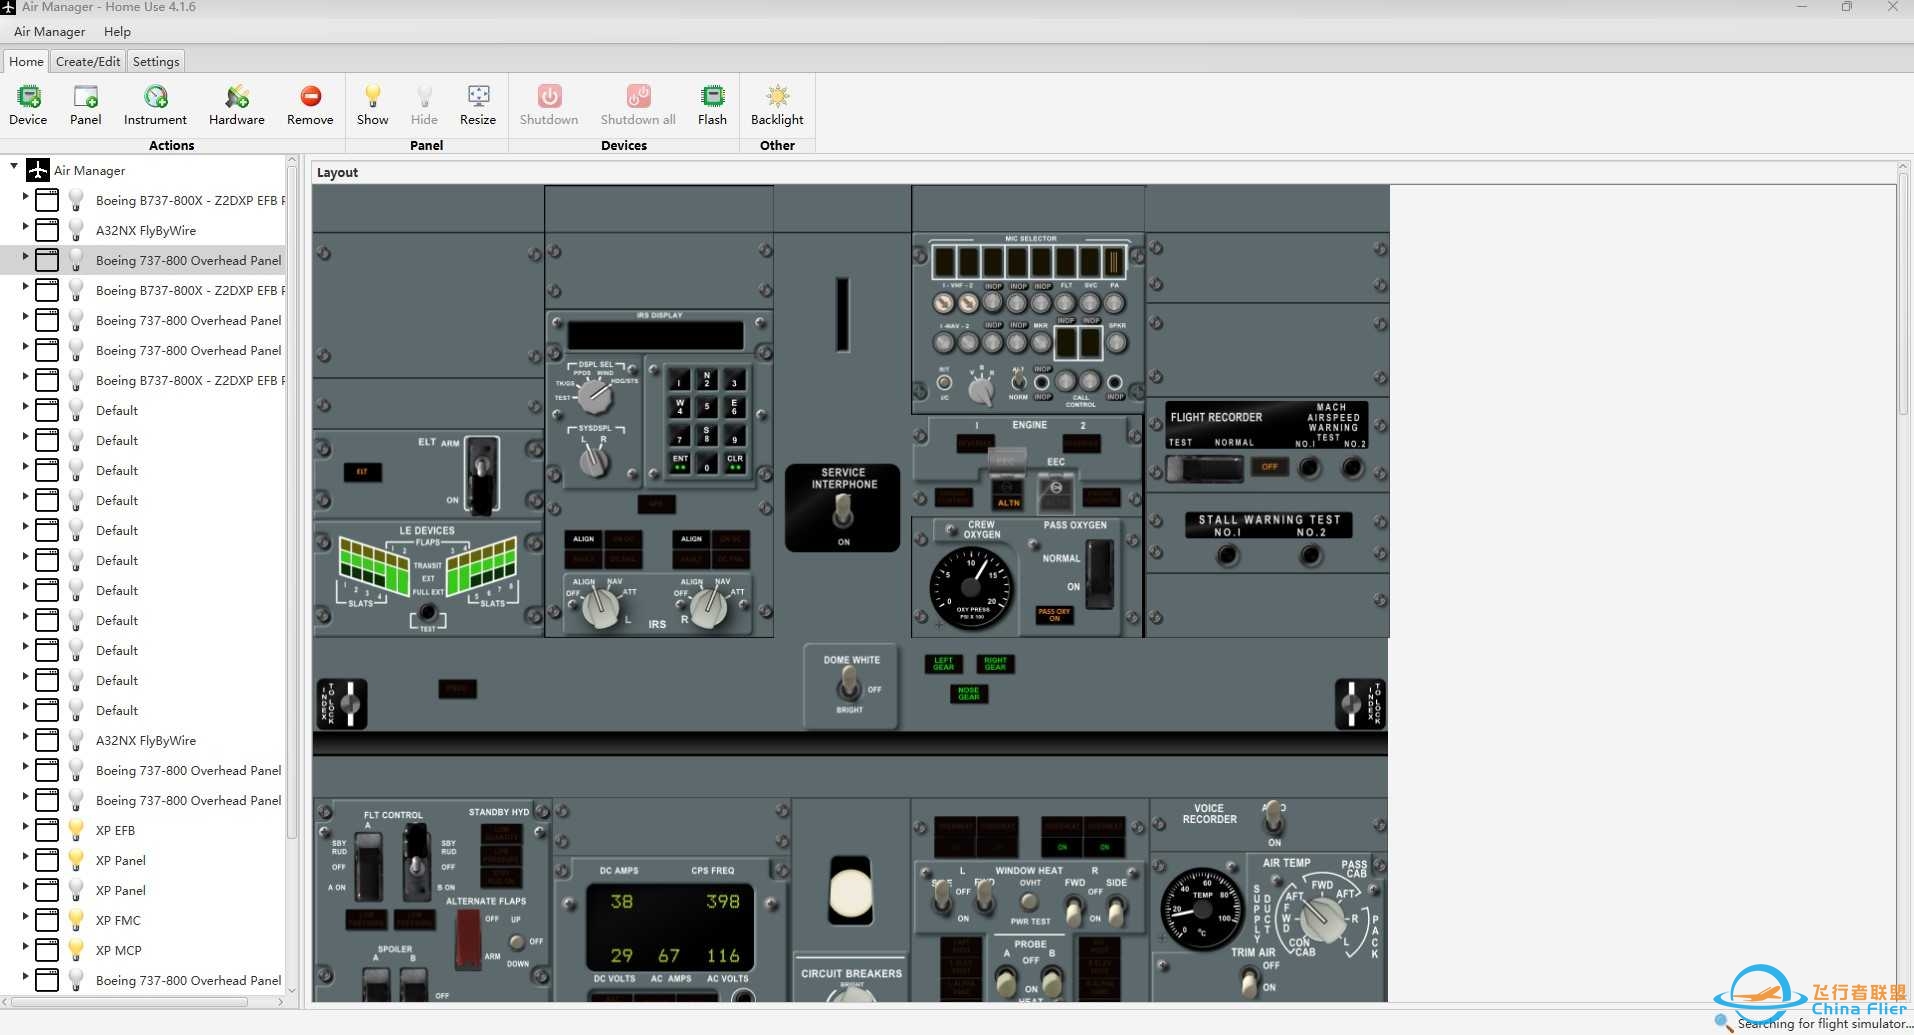This screenshot has width=1914, height=1035.
Task: Open the Help menu
Action: (117, 31)
